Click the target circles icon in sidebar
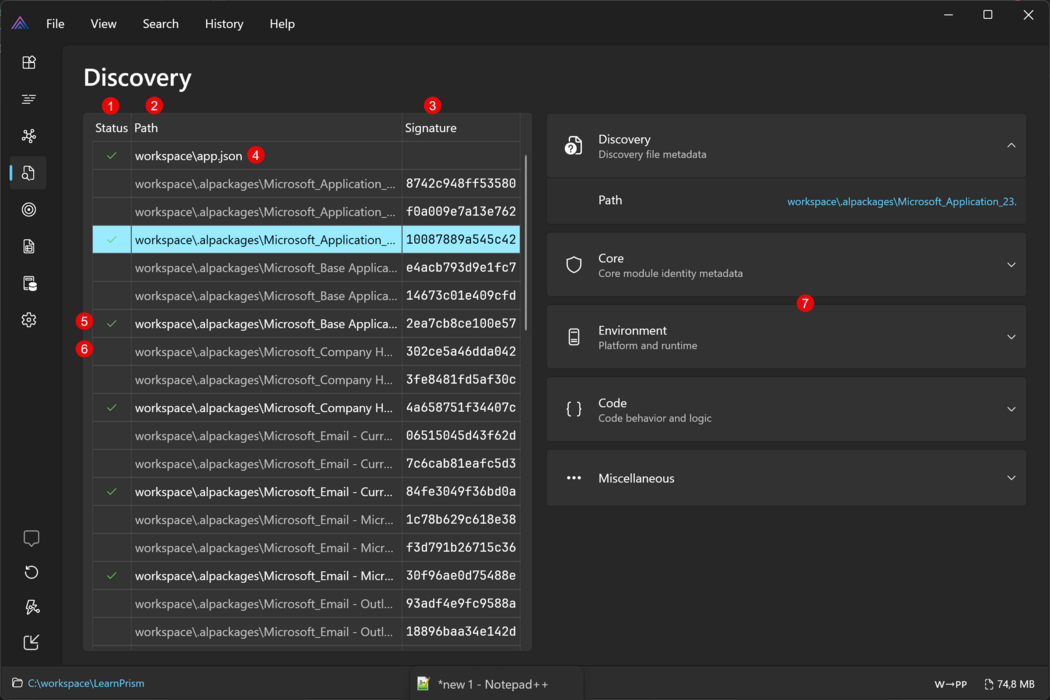 [x=29, y=210]
